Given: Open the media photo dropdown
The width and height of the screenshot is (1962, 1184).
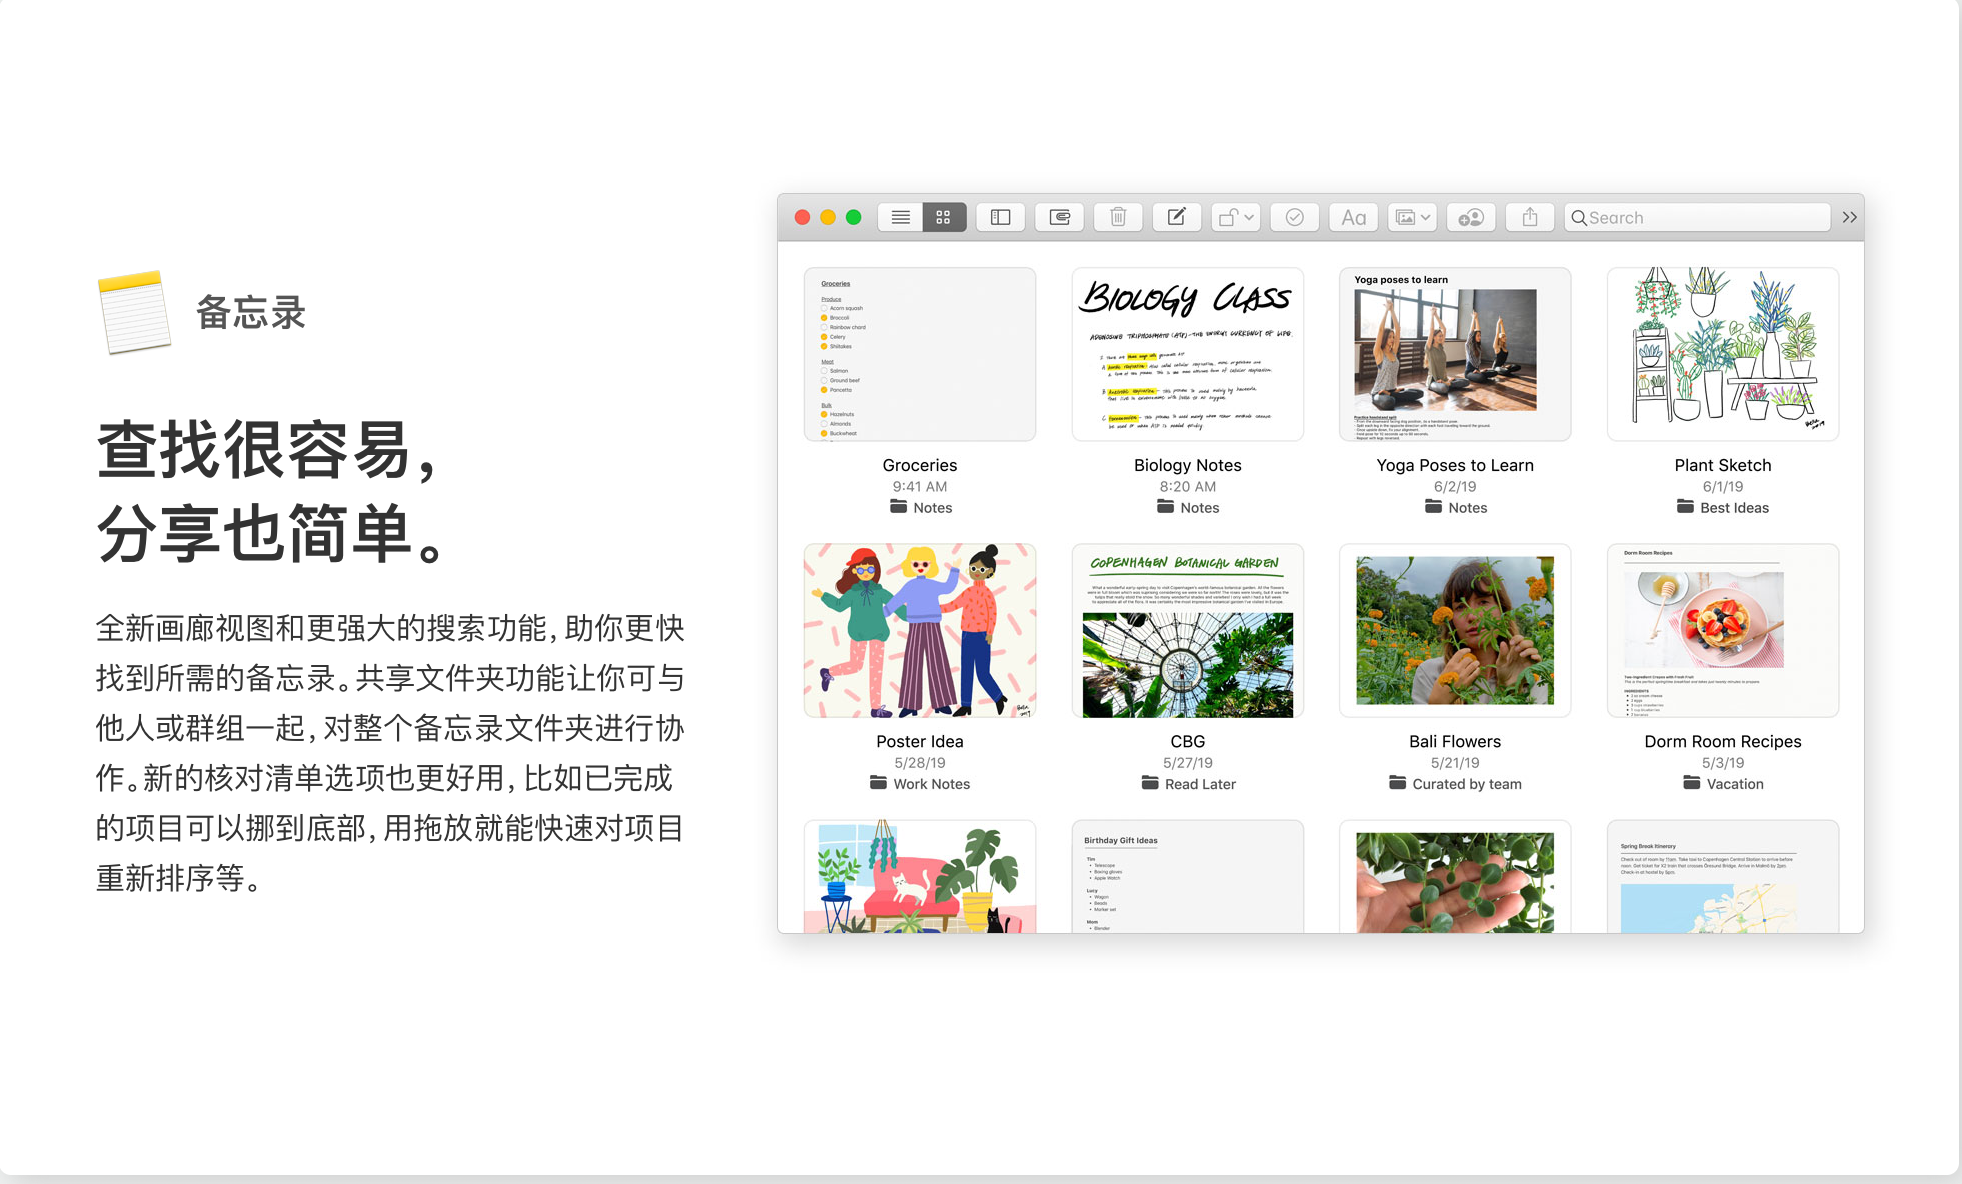Looking at the screenshot, I should [x=1412, y=217].
